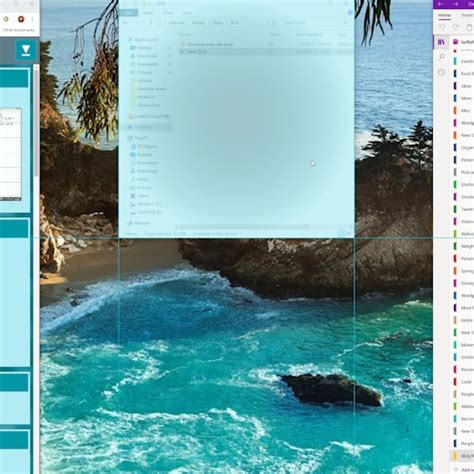This screenshot has height=474, width=474.
Task: Click the OneNote back arrow
Action: click(x=441, y=4)
